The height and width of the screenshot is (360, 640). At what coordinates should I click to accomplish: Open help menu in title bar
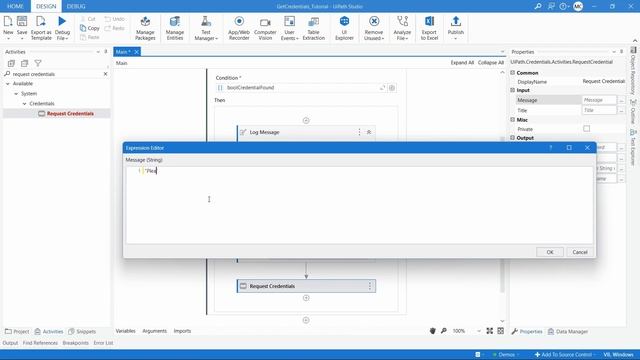click(x=564, y=6)
